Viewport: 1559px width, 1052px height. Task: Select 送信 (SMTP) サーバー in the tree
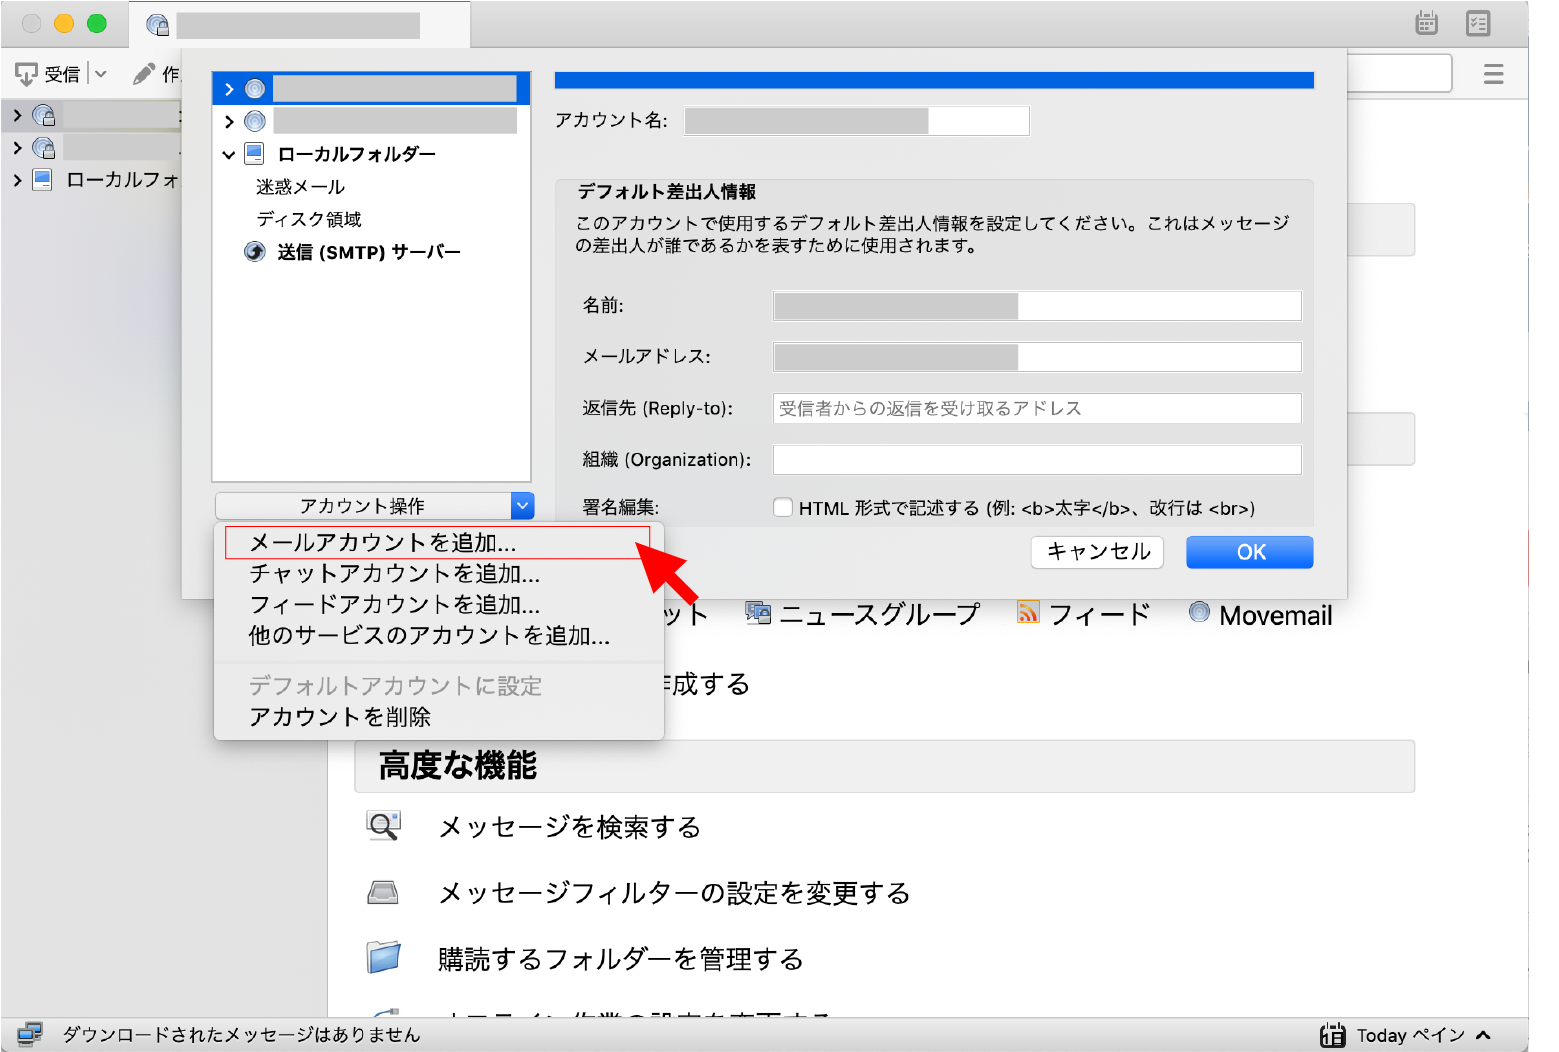point(368,252)
